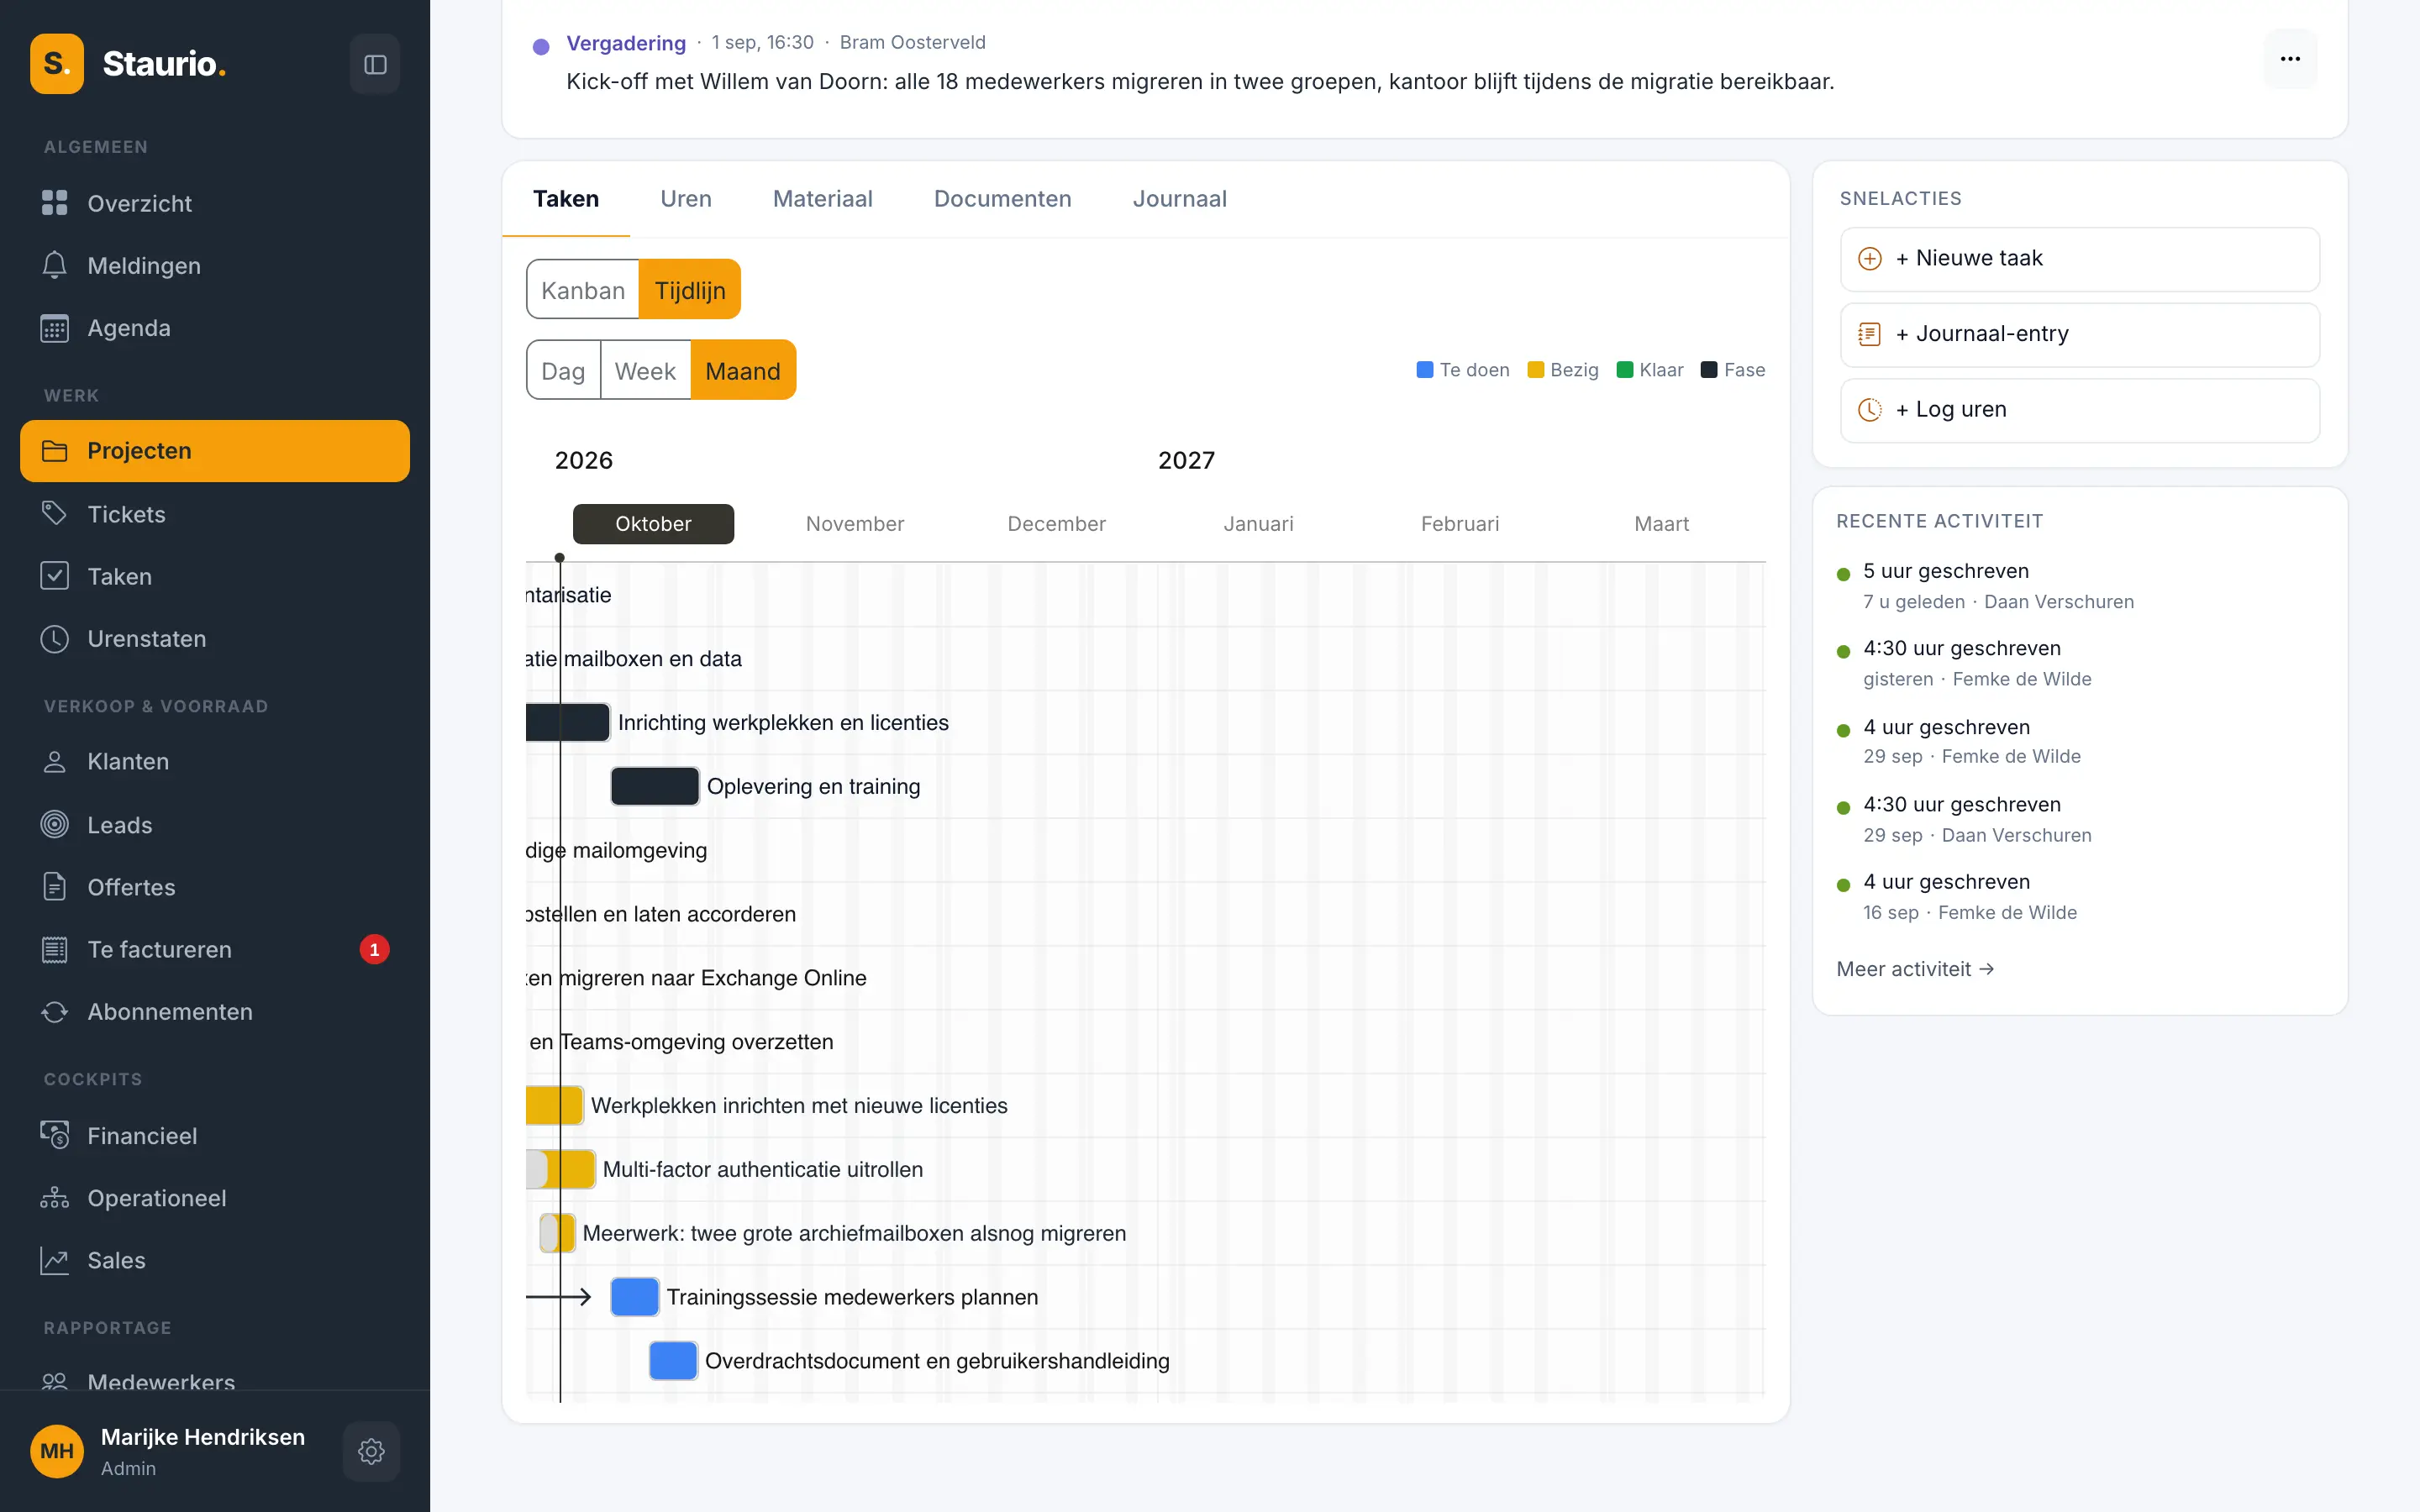The height and width of the screenshot is (1512, 2420).
Task: Open settings gear next to Marijke Hendriksen
Action: coord(371,1451)
